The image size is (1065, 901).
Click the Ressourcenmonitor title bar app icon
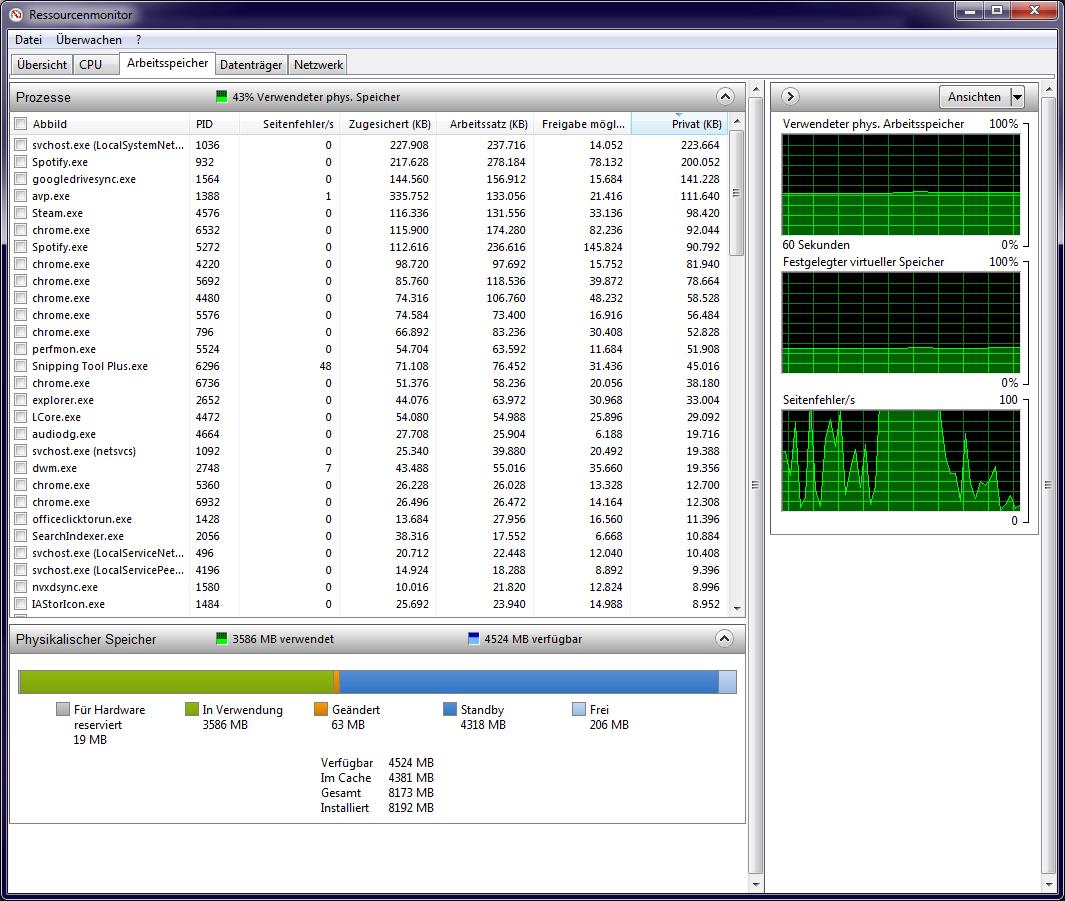[x=16, y=14]
